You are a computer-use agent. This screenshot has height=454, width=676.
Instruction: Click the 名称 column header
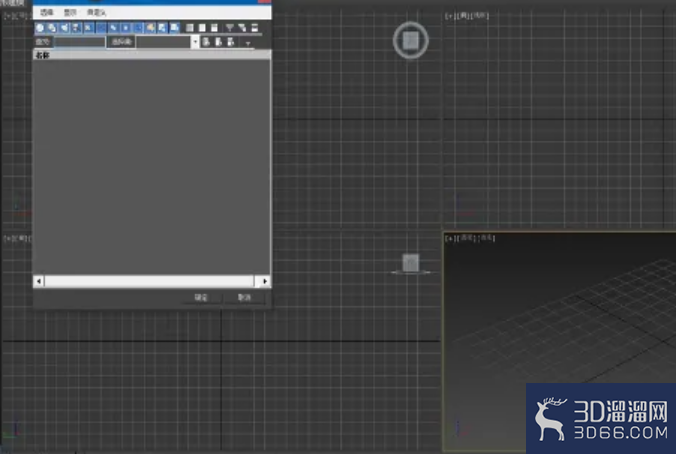click(x=152, y=55)
